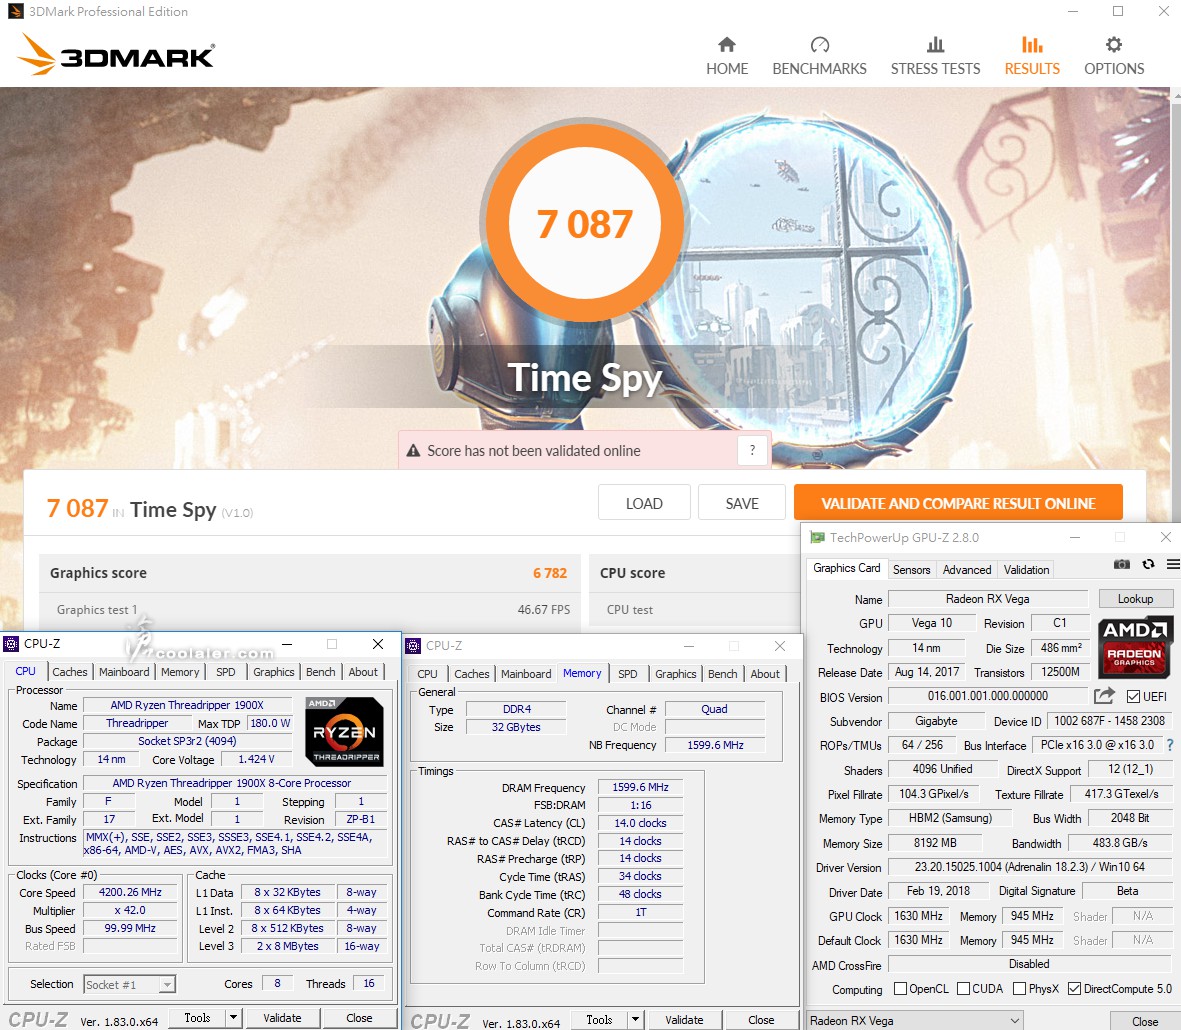Click the Memory Size 8192 MB field

coord(935,843)
